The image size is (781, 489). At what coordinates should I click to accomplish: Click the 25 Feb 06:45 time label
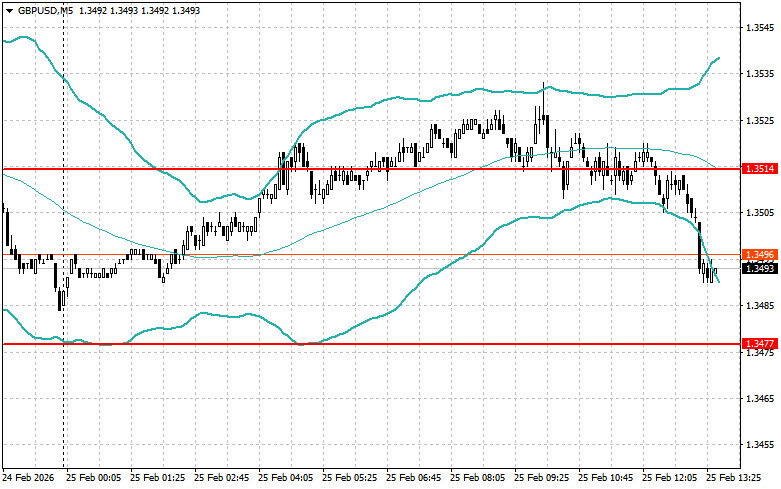click(413, 478)
